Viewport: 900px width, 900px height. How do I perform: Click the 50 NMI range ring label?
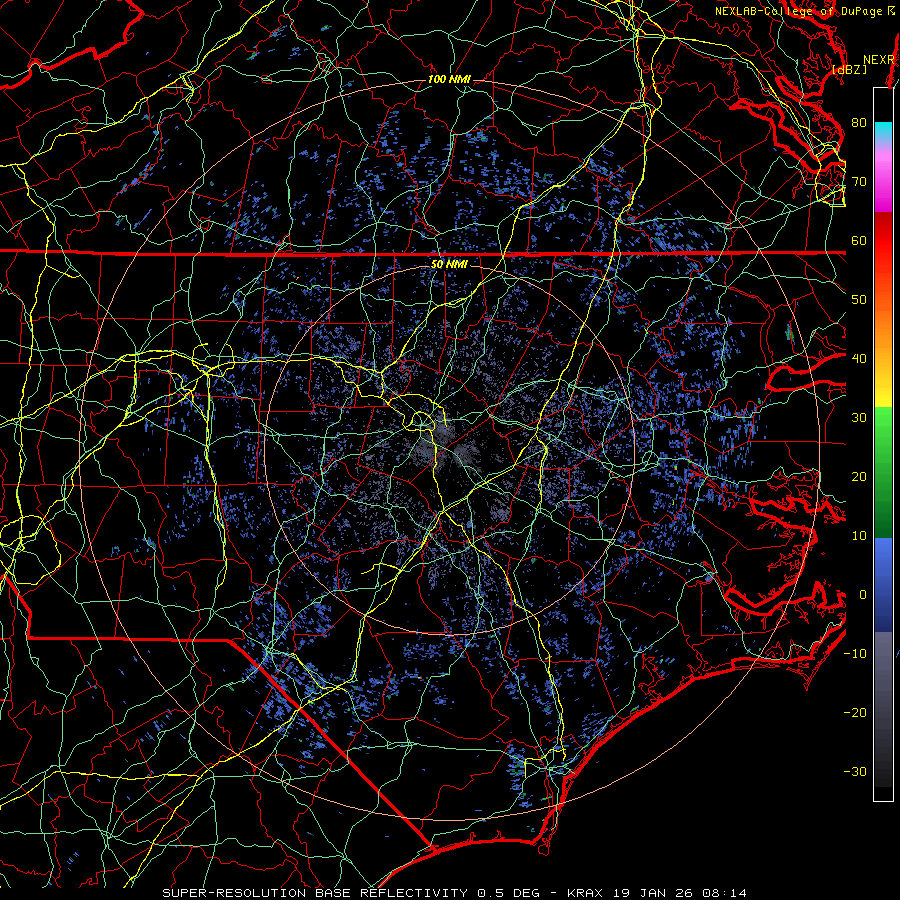coord(449,264)
